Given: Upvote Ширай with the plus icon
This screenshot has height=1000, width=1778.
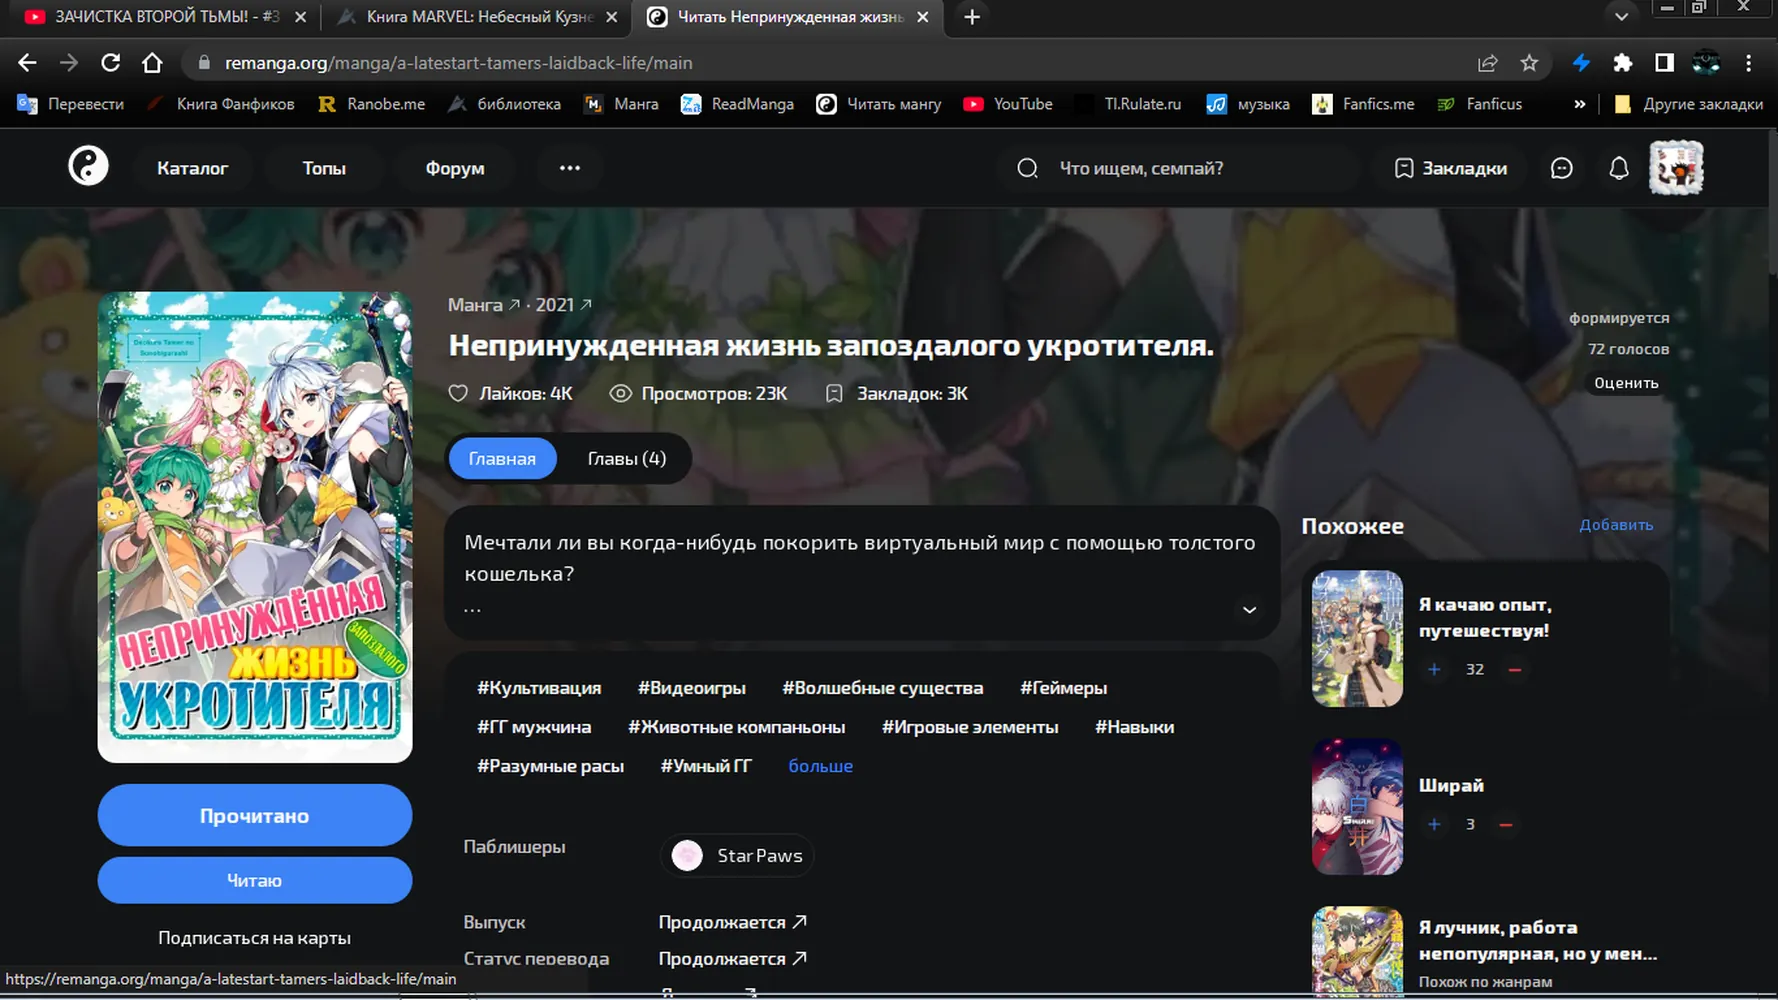Looking at the screenshot, I should coord(1434,824).
